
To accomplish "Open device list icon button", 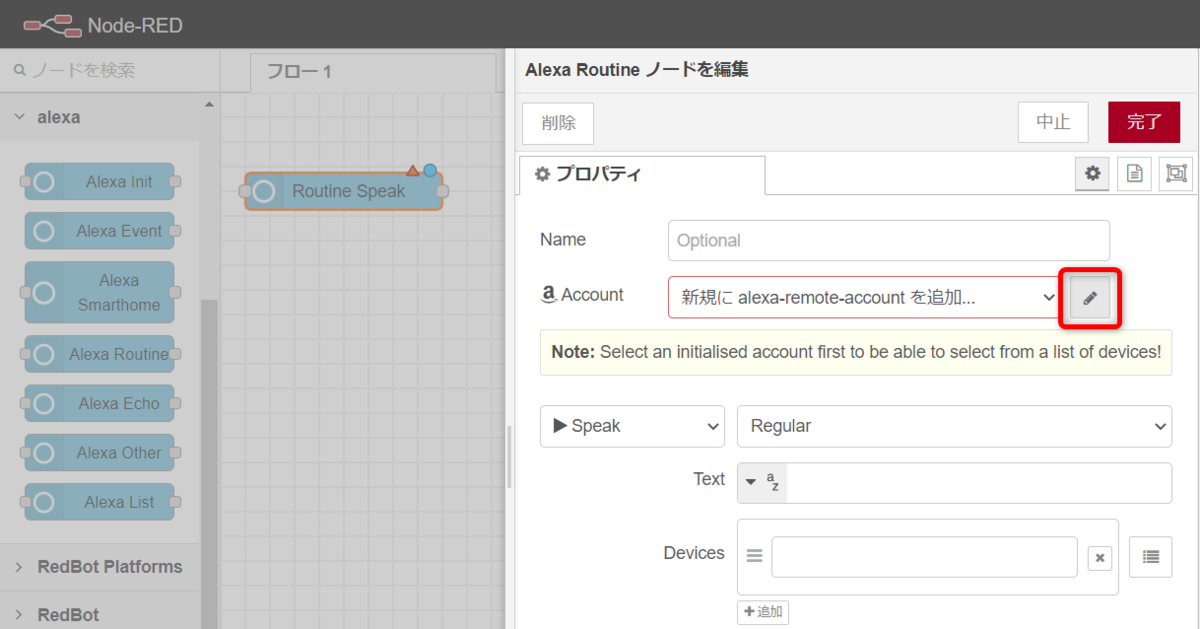I will click(x=1150, y=557).
